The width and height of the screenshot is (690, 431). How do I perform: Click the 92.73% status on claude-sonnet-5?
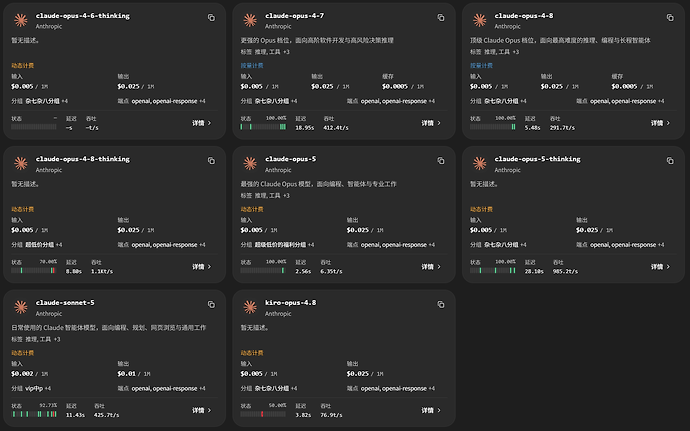pos(48,405)
